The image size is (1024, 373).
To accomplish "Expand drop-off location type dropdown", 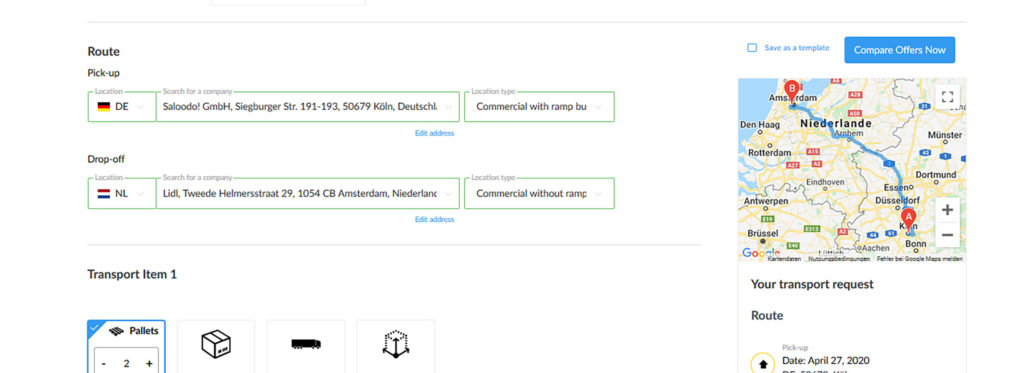I will pyautogui.click(x=539, y=193).
